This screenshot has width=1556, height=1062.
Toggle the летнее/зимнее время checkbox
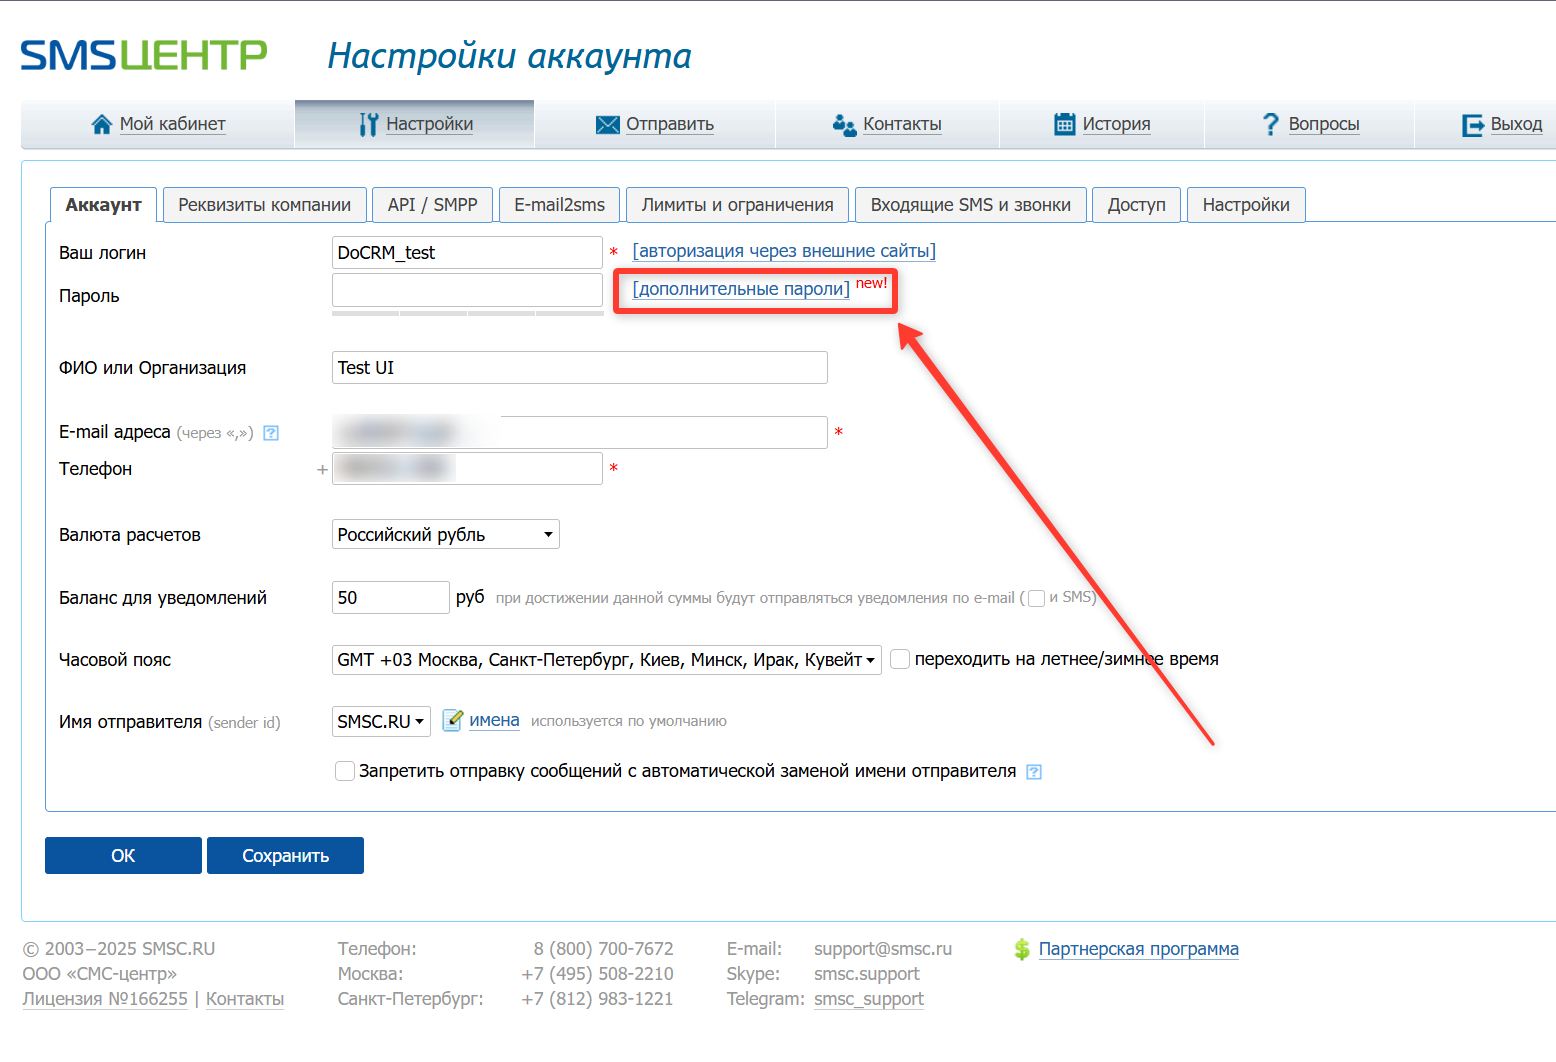(900, 659)
